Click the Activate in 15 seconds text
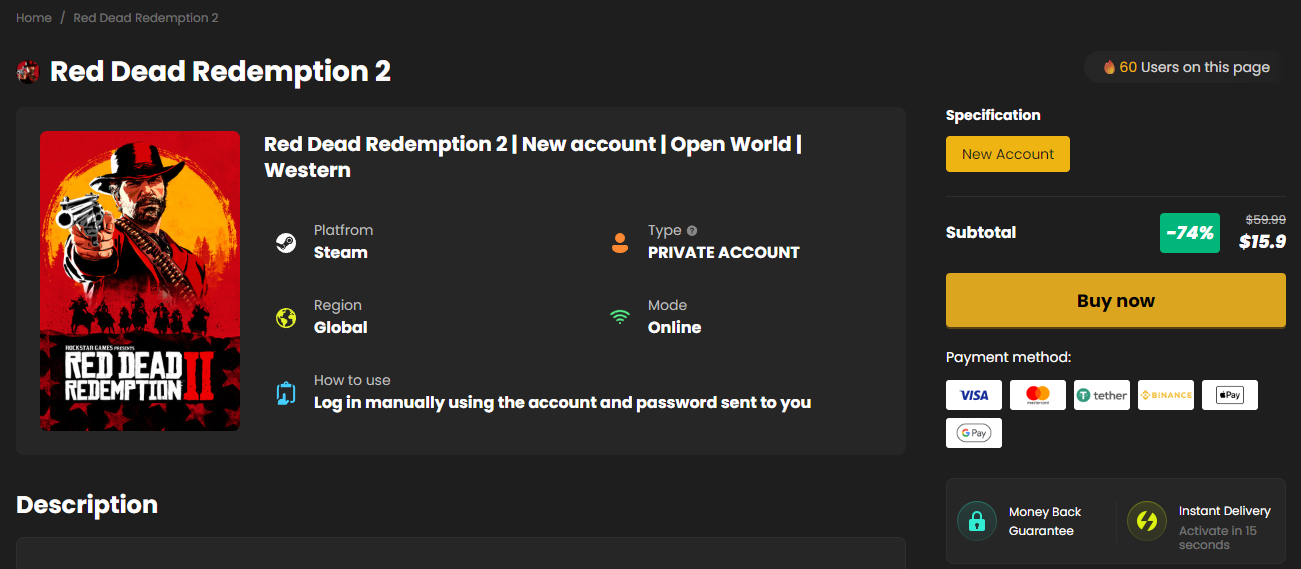Screen dimensions: 1301x569 (1218, 538)
